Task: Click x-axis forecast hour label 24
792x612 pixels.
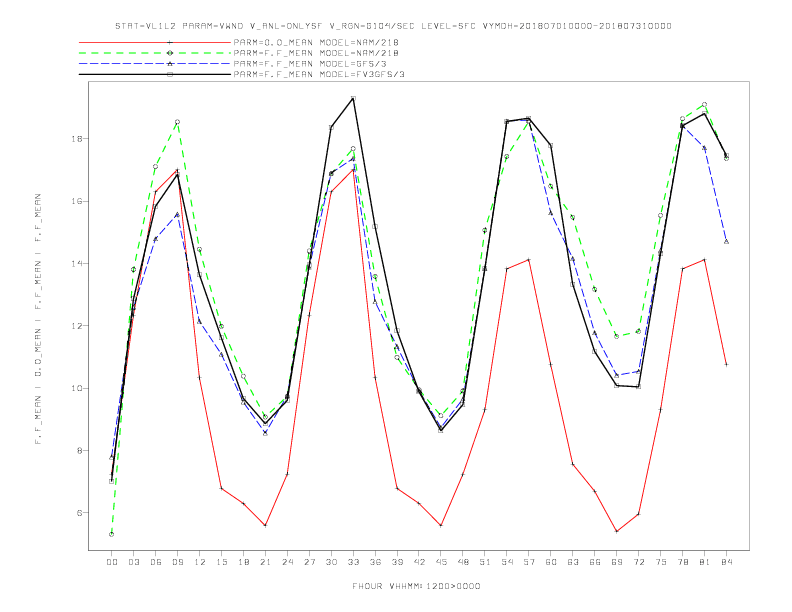Action: tap(287, 562)
